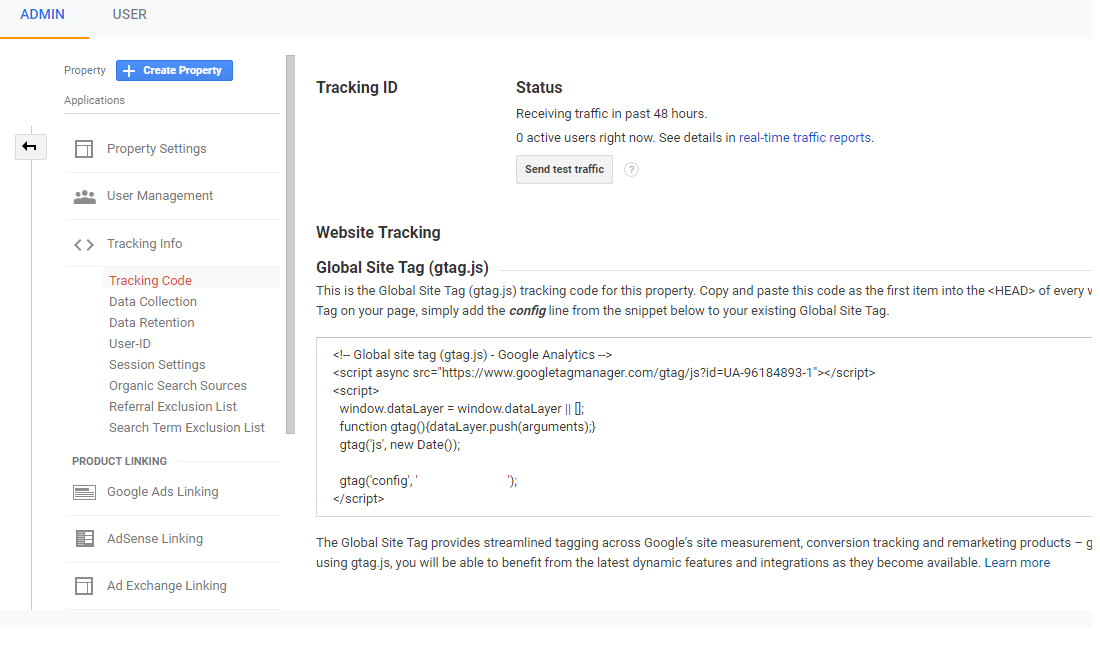Click the AdSense Linking icon
1100x648 pixels.
(84, 539)
